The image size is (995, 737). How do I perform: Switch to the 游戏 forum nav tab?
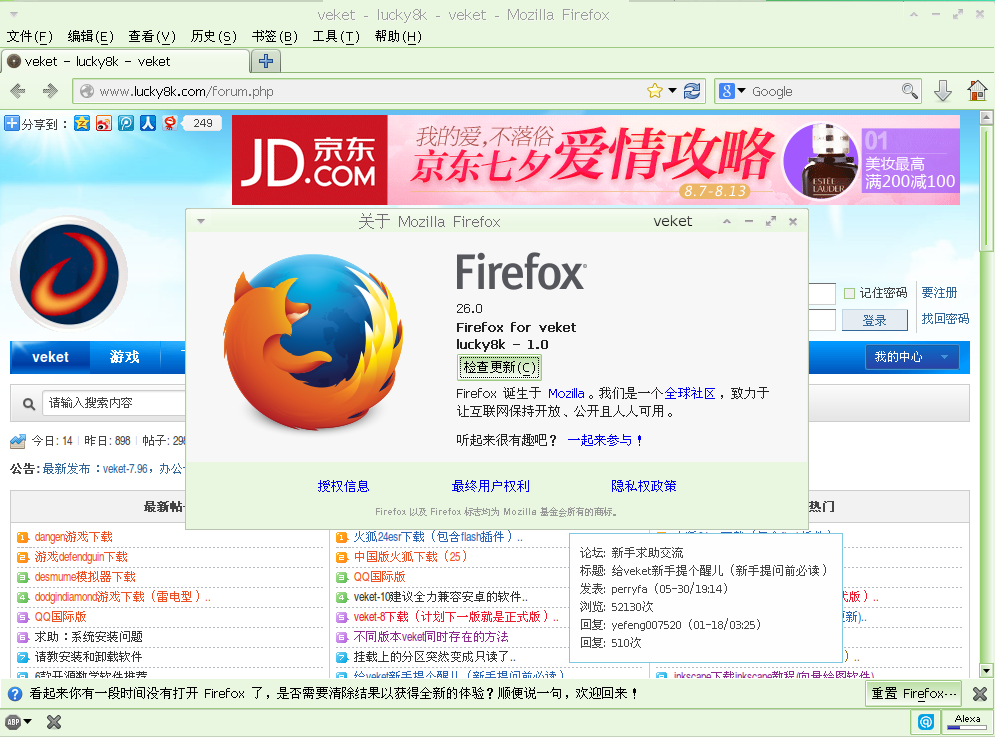pyautogui.click(x=124, y=357)
